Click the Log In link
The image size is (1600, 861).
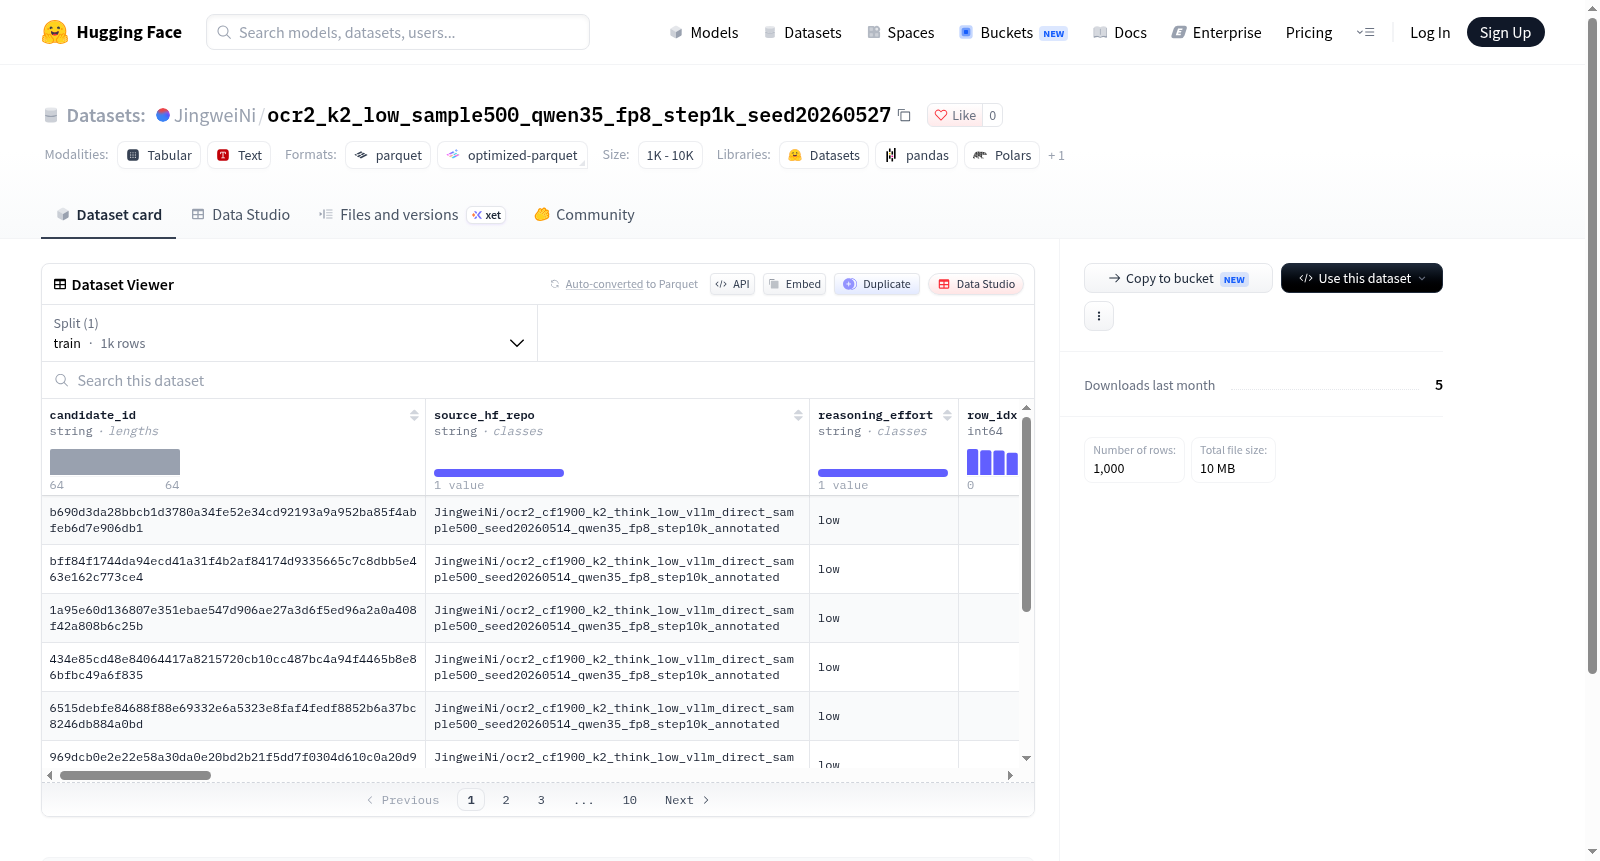[1430, 32]
